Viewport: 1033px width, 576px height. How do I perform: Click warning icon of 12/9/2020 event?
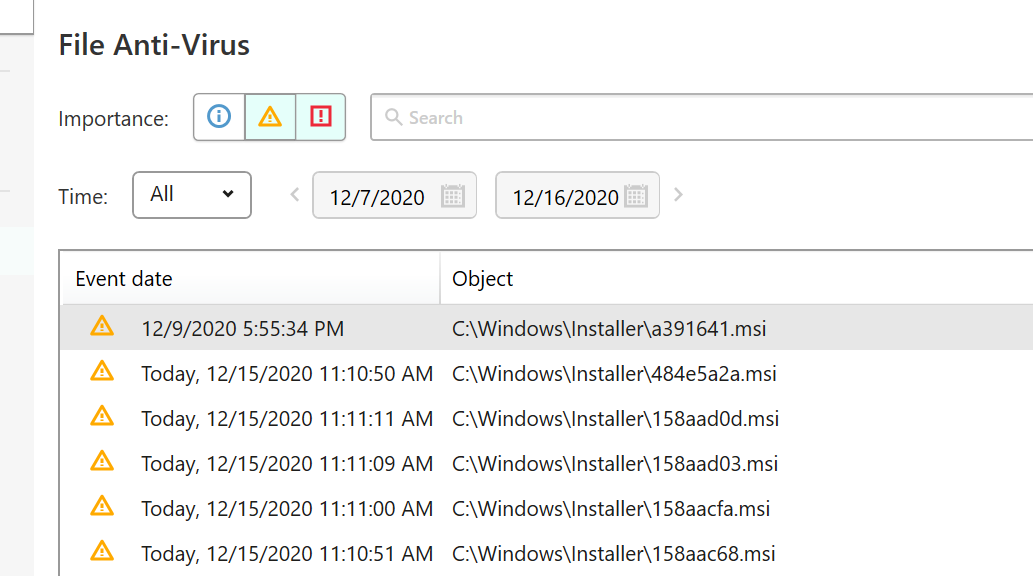(x=102, y=326)
